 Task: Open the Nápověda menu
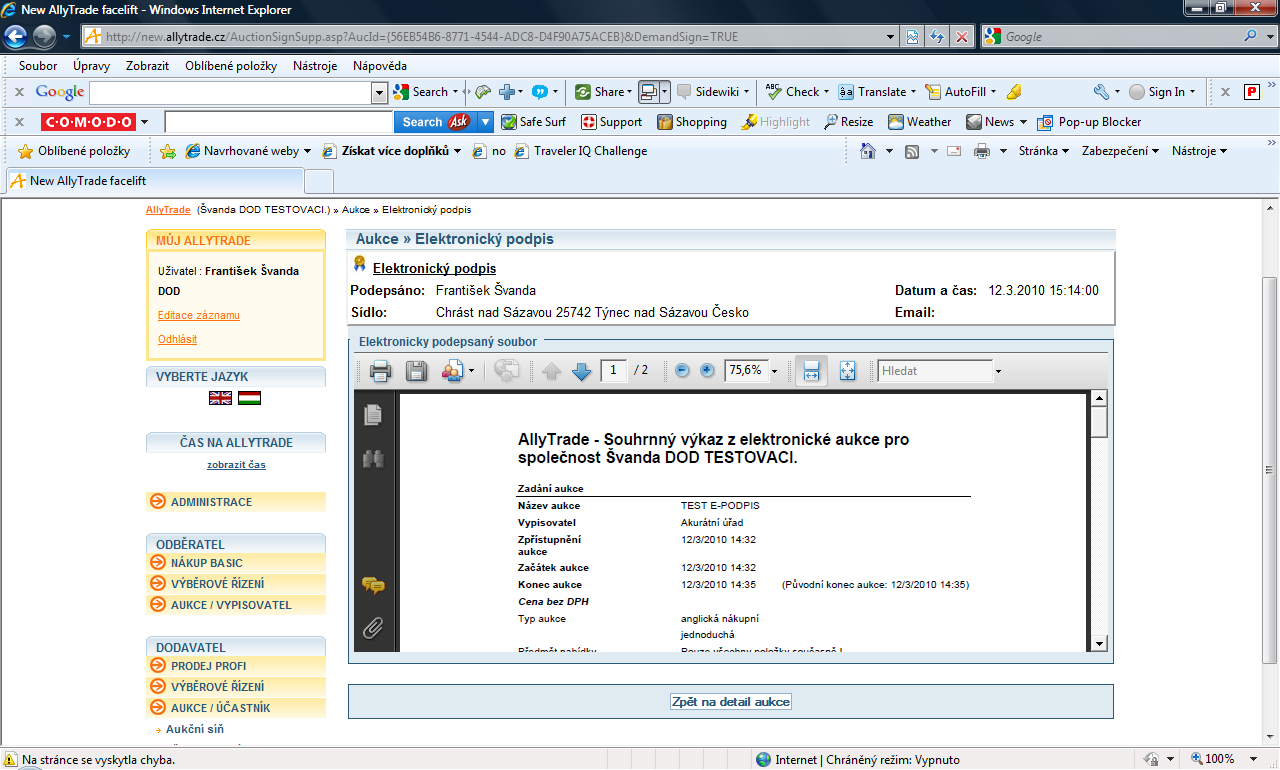coord(380,66)
